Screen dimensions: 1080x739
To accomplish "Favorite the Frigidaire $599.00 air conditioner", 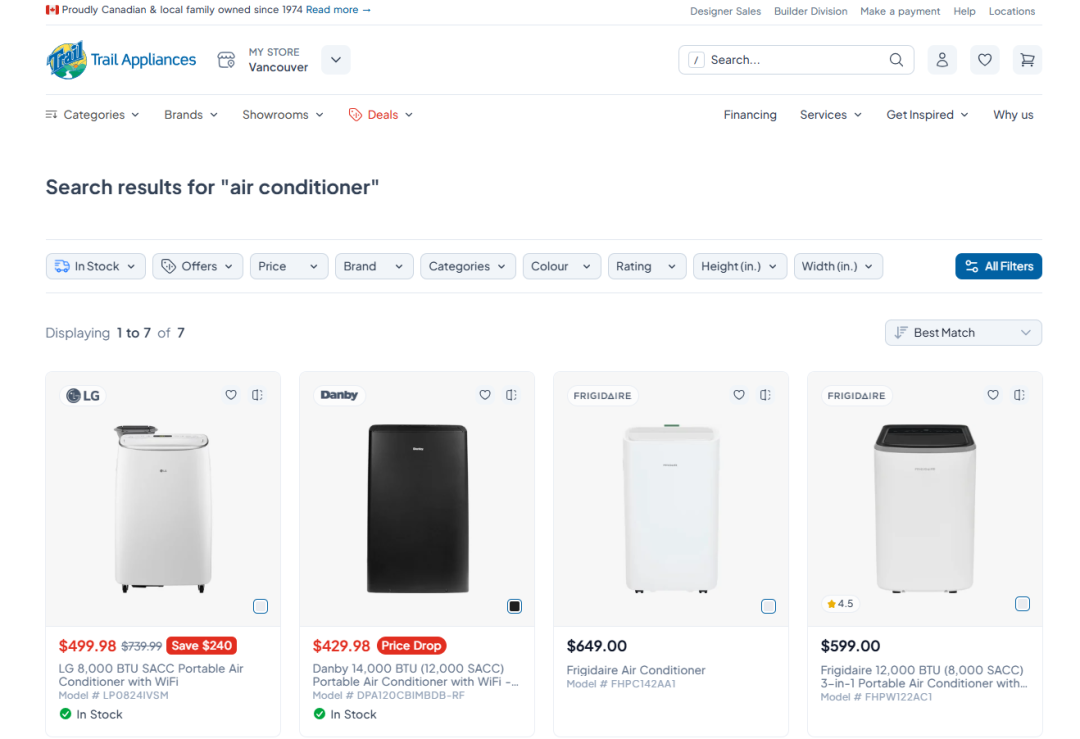I will (993, 395).
